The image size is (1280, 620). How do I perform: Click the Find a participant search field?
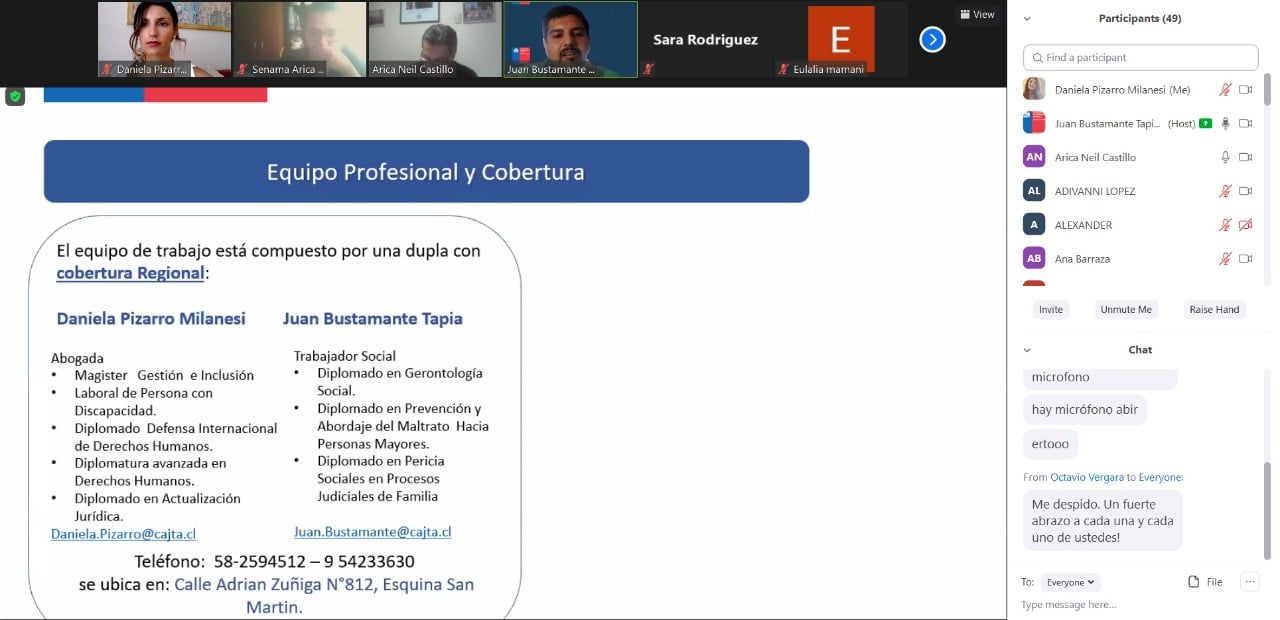click(x=1140, y=58)
